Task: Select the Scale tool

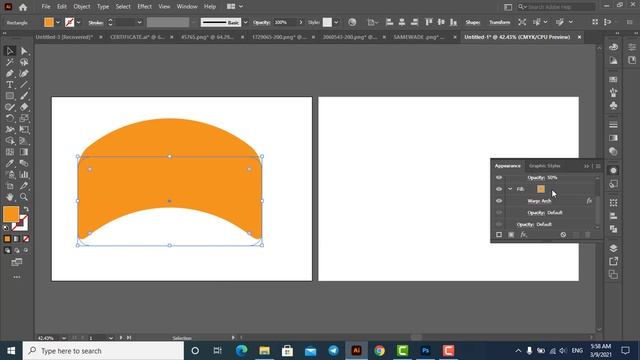Action: coord(24,118)
